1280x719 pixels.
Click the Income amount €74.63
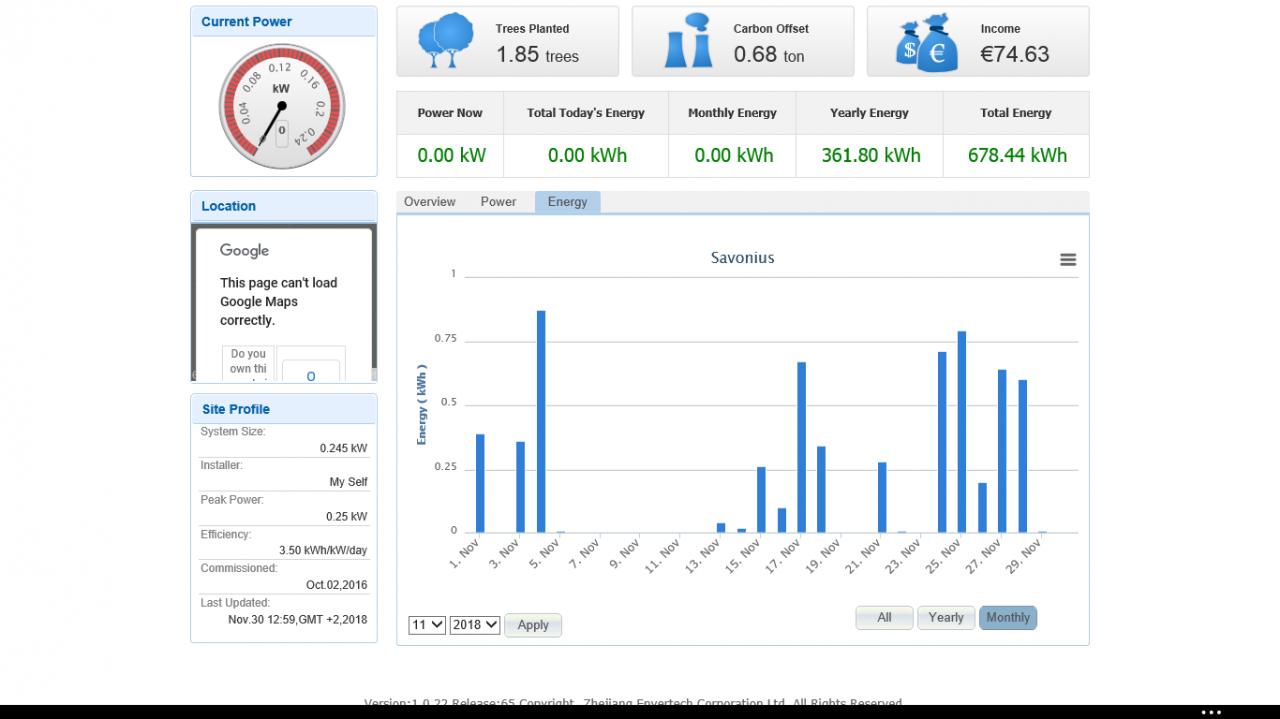(1014, 55)
